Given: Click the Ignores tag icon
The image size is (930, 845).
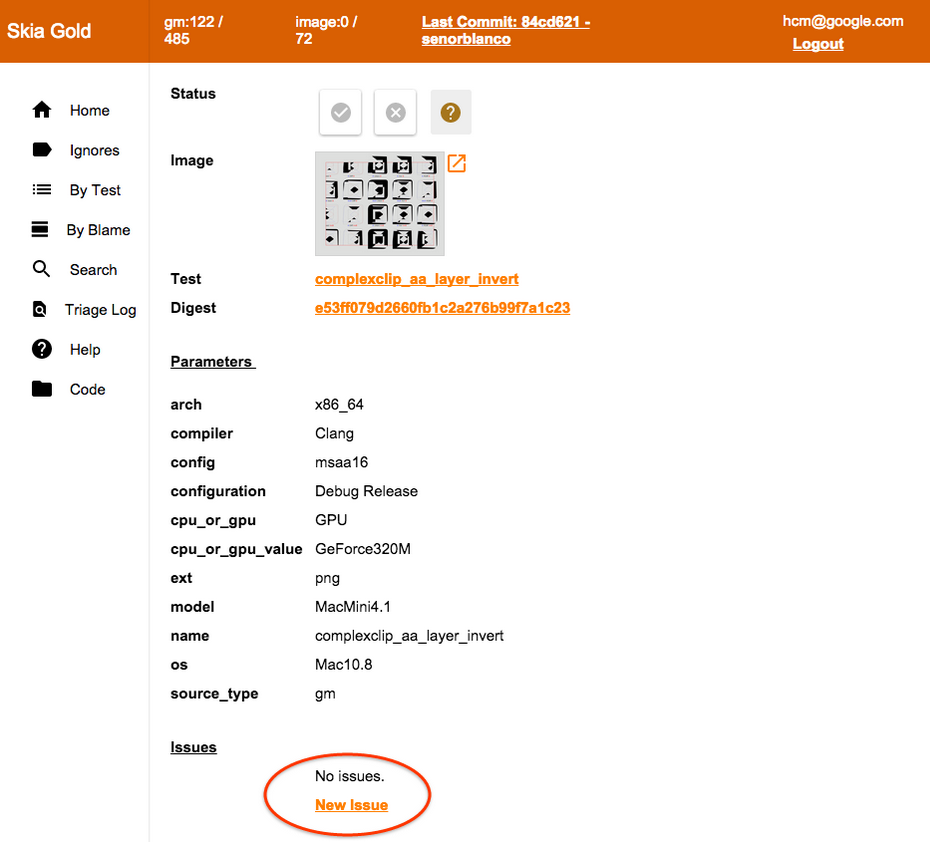Looking at the screenshot, I should pos(42,150).
